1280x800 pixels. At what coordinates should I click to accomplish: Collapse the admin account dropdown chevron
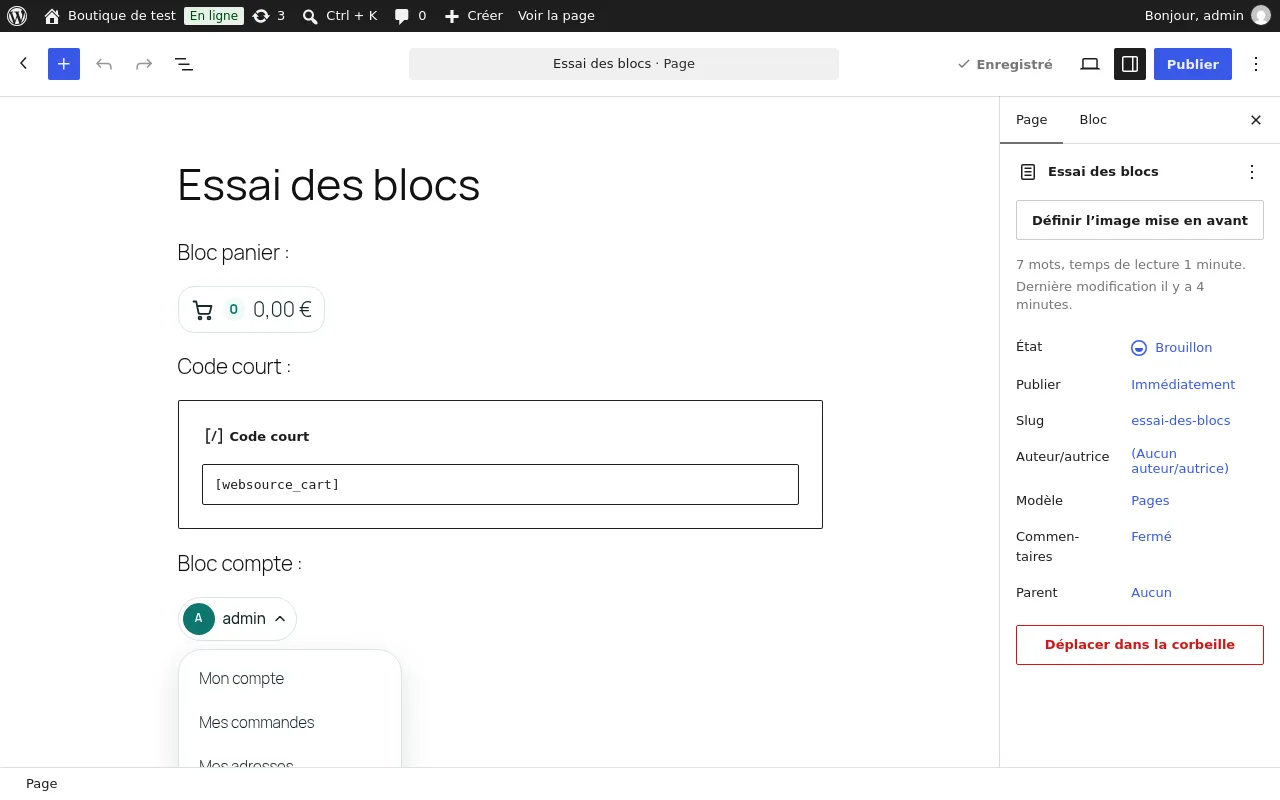click(x=280, y=619)
